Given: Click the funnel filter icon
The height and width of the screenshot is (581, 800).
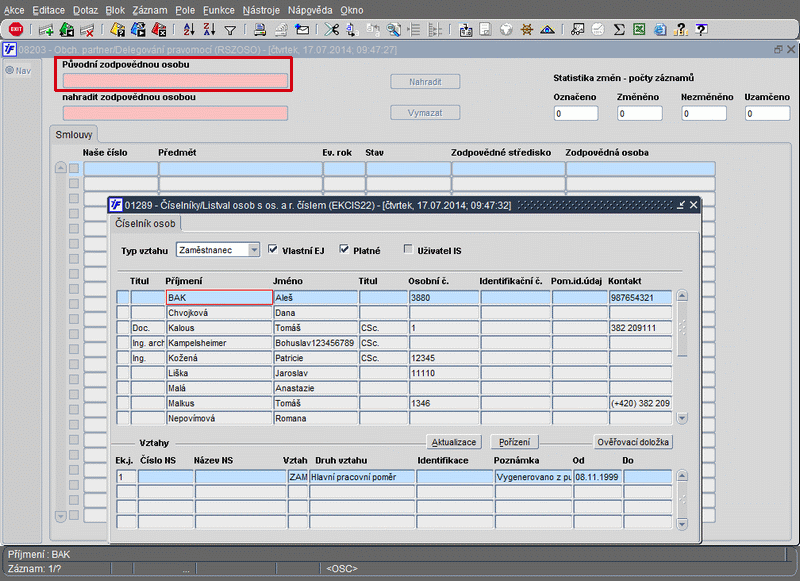Looking at the screenshot, I should [x=230, y=30].
